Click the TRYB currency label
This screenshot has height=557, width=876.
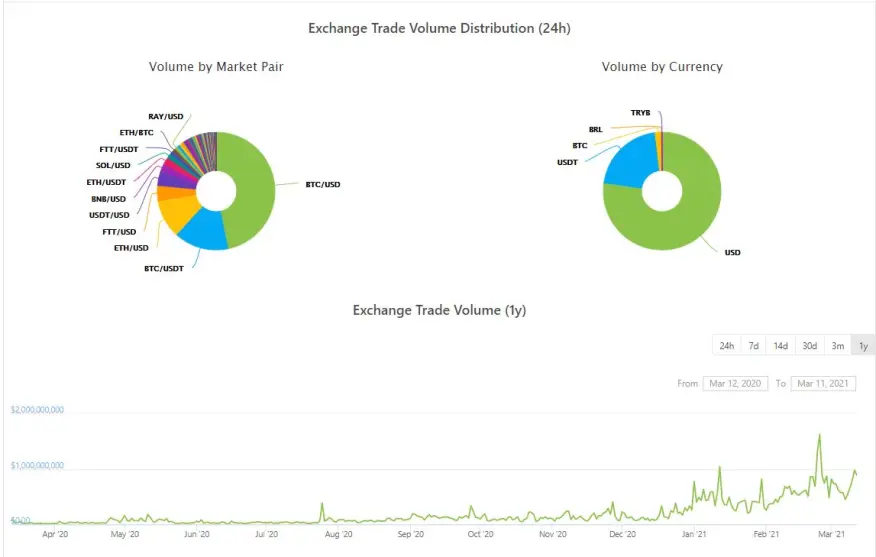[640, 112]
